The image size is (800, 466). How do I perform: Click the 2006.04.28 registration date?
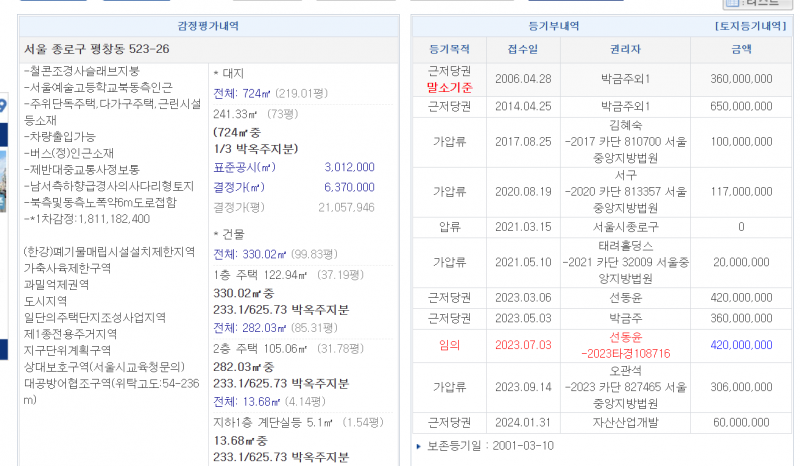click(522, 78)
